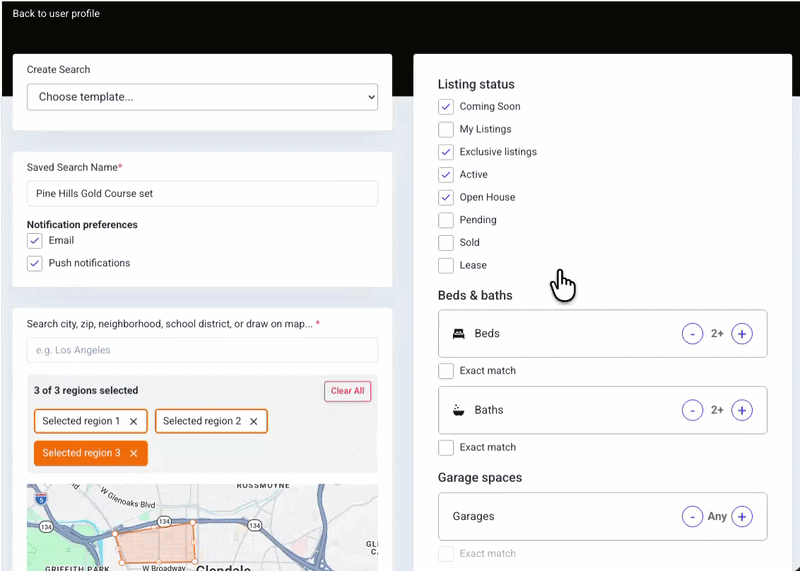Decrease Baths count with minus icon
The height and width of the screenshot is (571, 800).
coord(692,410)
